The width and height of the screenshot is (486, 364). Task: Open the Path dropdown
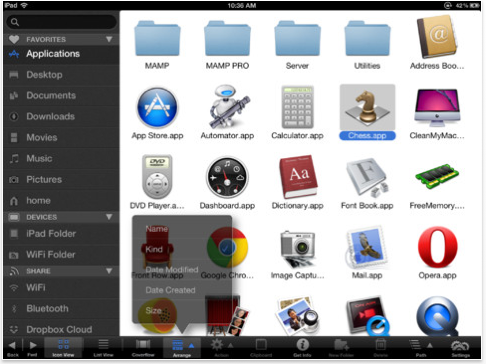[420, 348]
